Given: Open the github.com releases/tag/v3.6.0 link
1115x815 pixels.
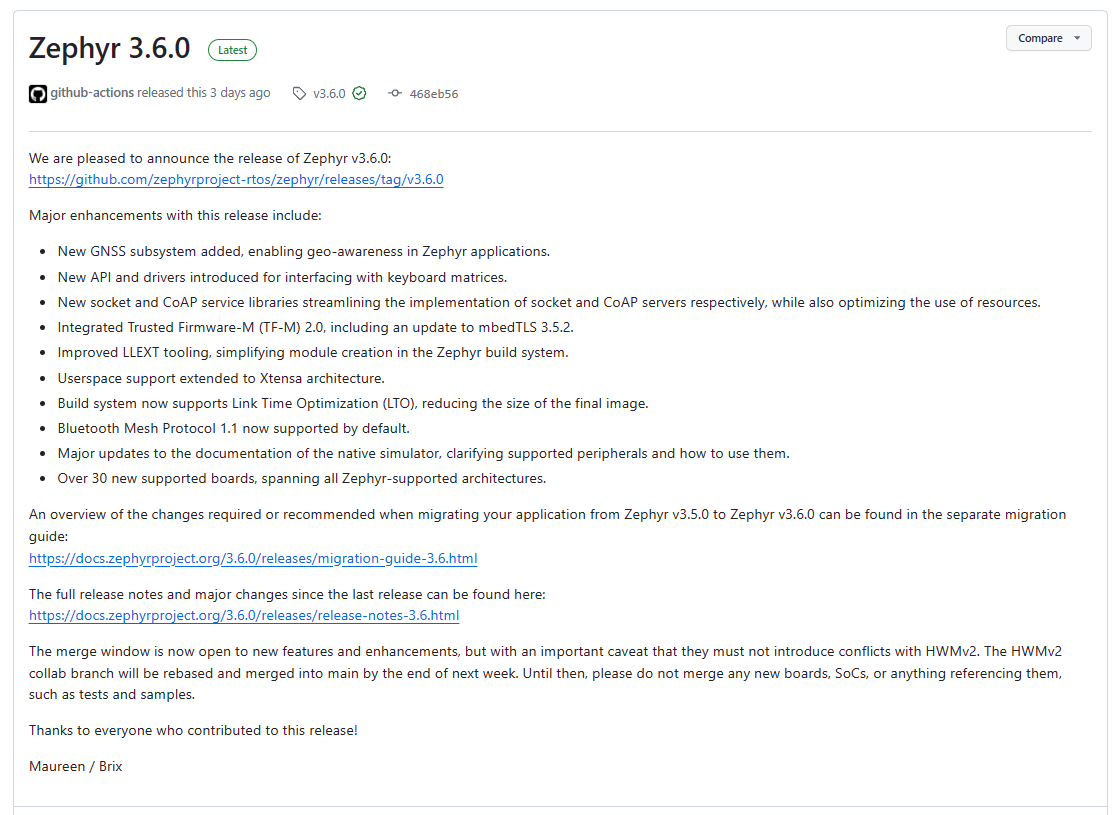Looking at the screenshot, I should [x=236, y=180].
